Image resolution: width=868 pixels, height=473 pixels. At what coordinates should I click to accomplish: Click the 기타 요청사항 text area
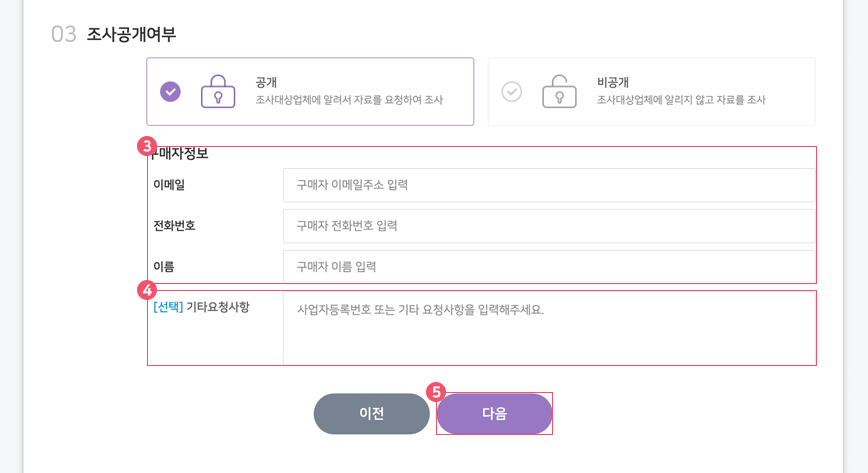tap(549, 328)
